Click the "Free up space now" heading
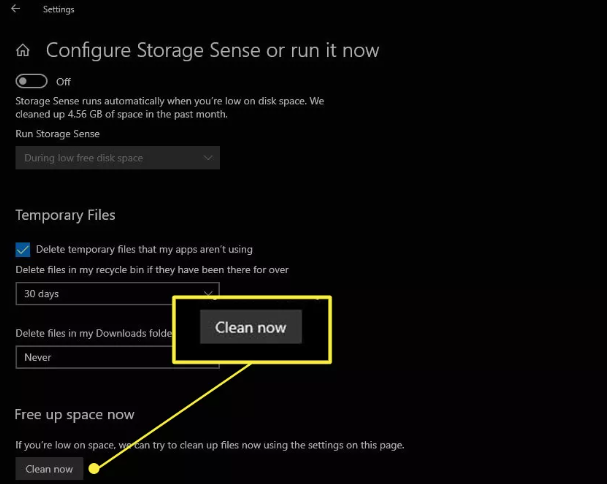This screenshot has height=484, width=607. tap(74, 415)
